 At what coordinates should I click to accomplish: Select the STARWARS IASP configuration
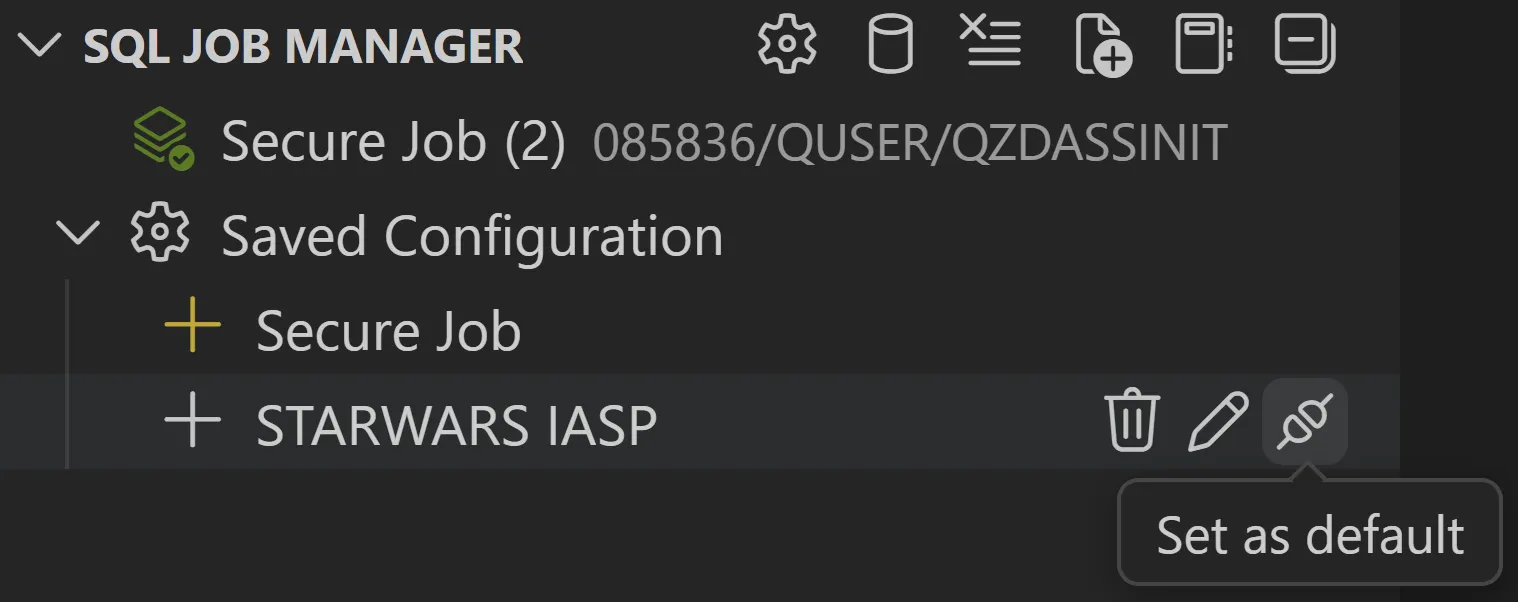(456, 424)
